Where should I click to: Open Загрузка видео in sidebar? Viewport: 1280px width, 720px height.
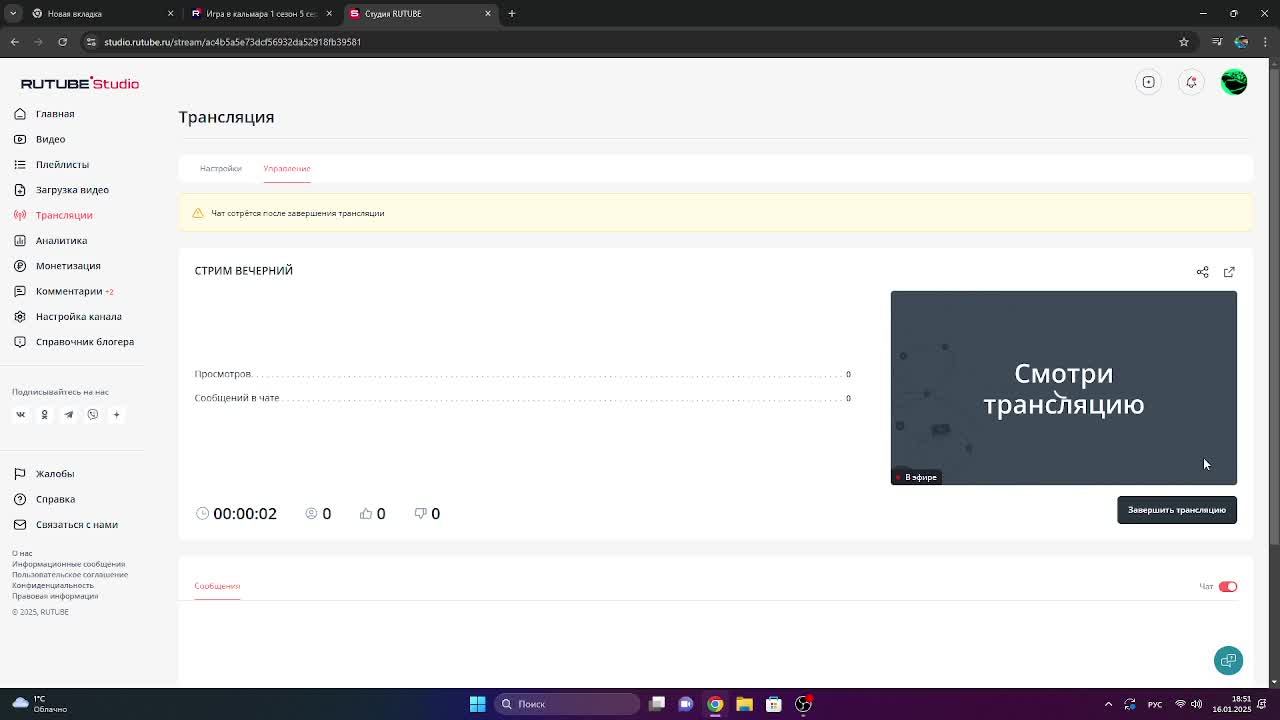(72, 190)
